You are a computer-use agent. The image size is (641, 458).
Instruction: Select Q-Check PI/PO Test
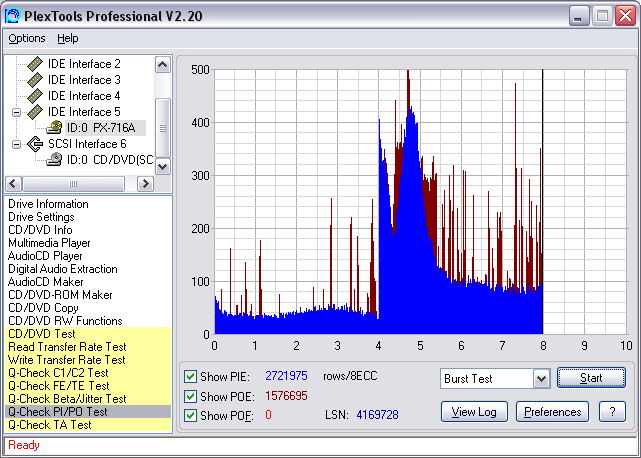[88, 412]
